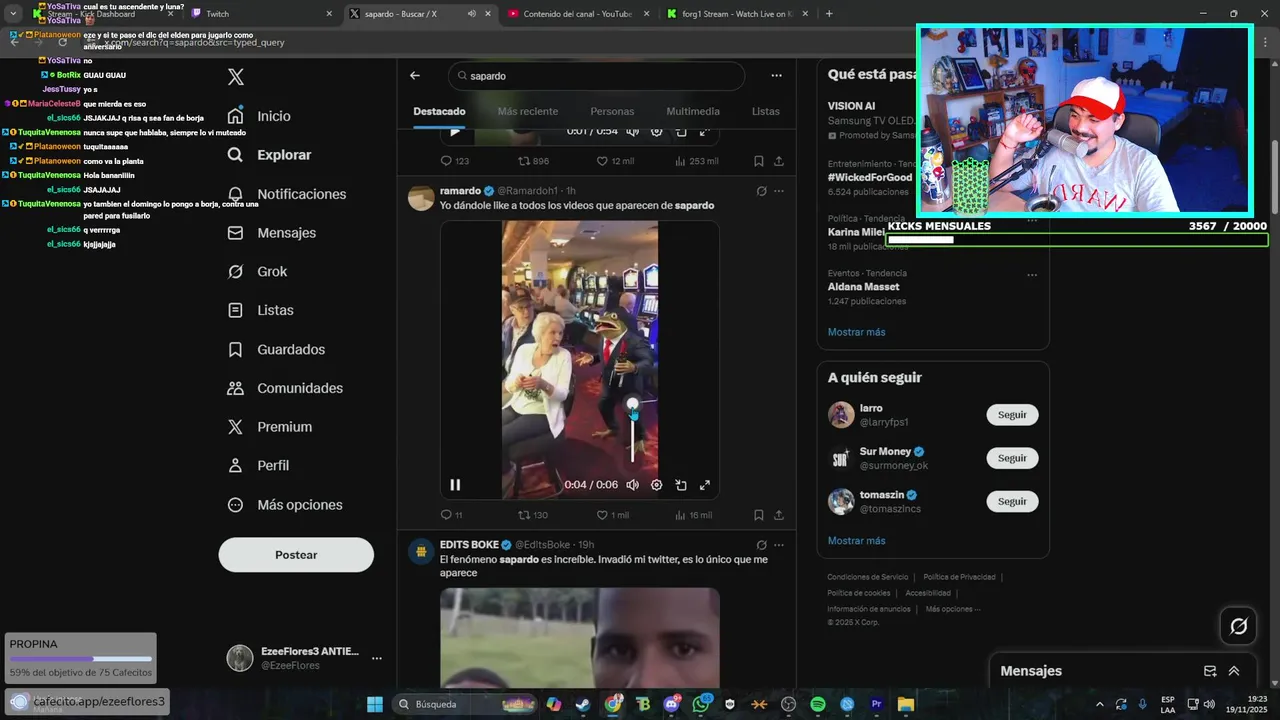Image resolution: width=1280 pixels, height=720 pixels.
Task: Pause the ramardo video
Action: click(455, 485)
